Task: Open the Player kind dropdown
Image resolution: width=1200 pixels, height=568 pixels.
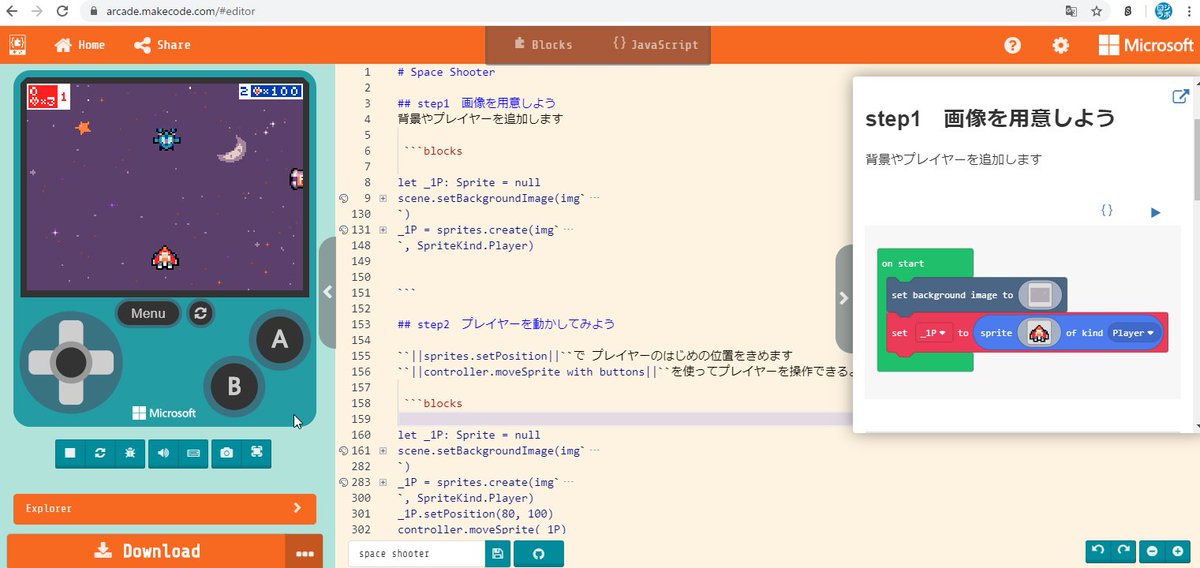Action: click(x=1133, y=333)
